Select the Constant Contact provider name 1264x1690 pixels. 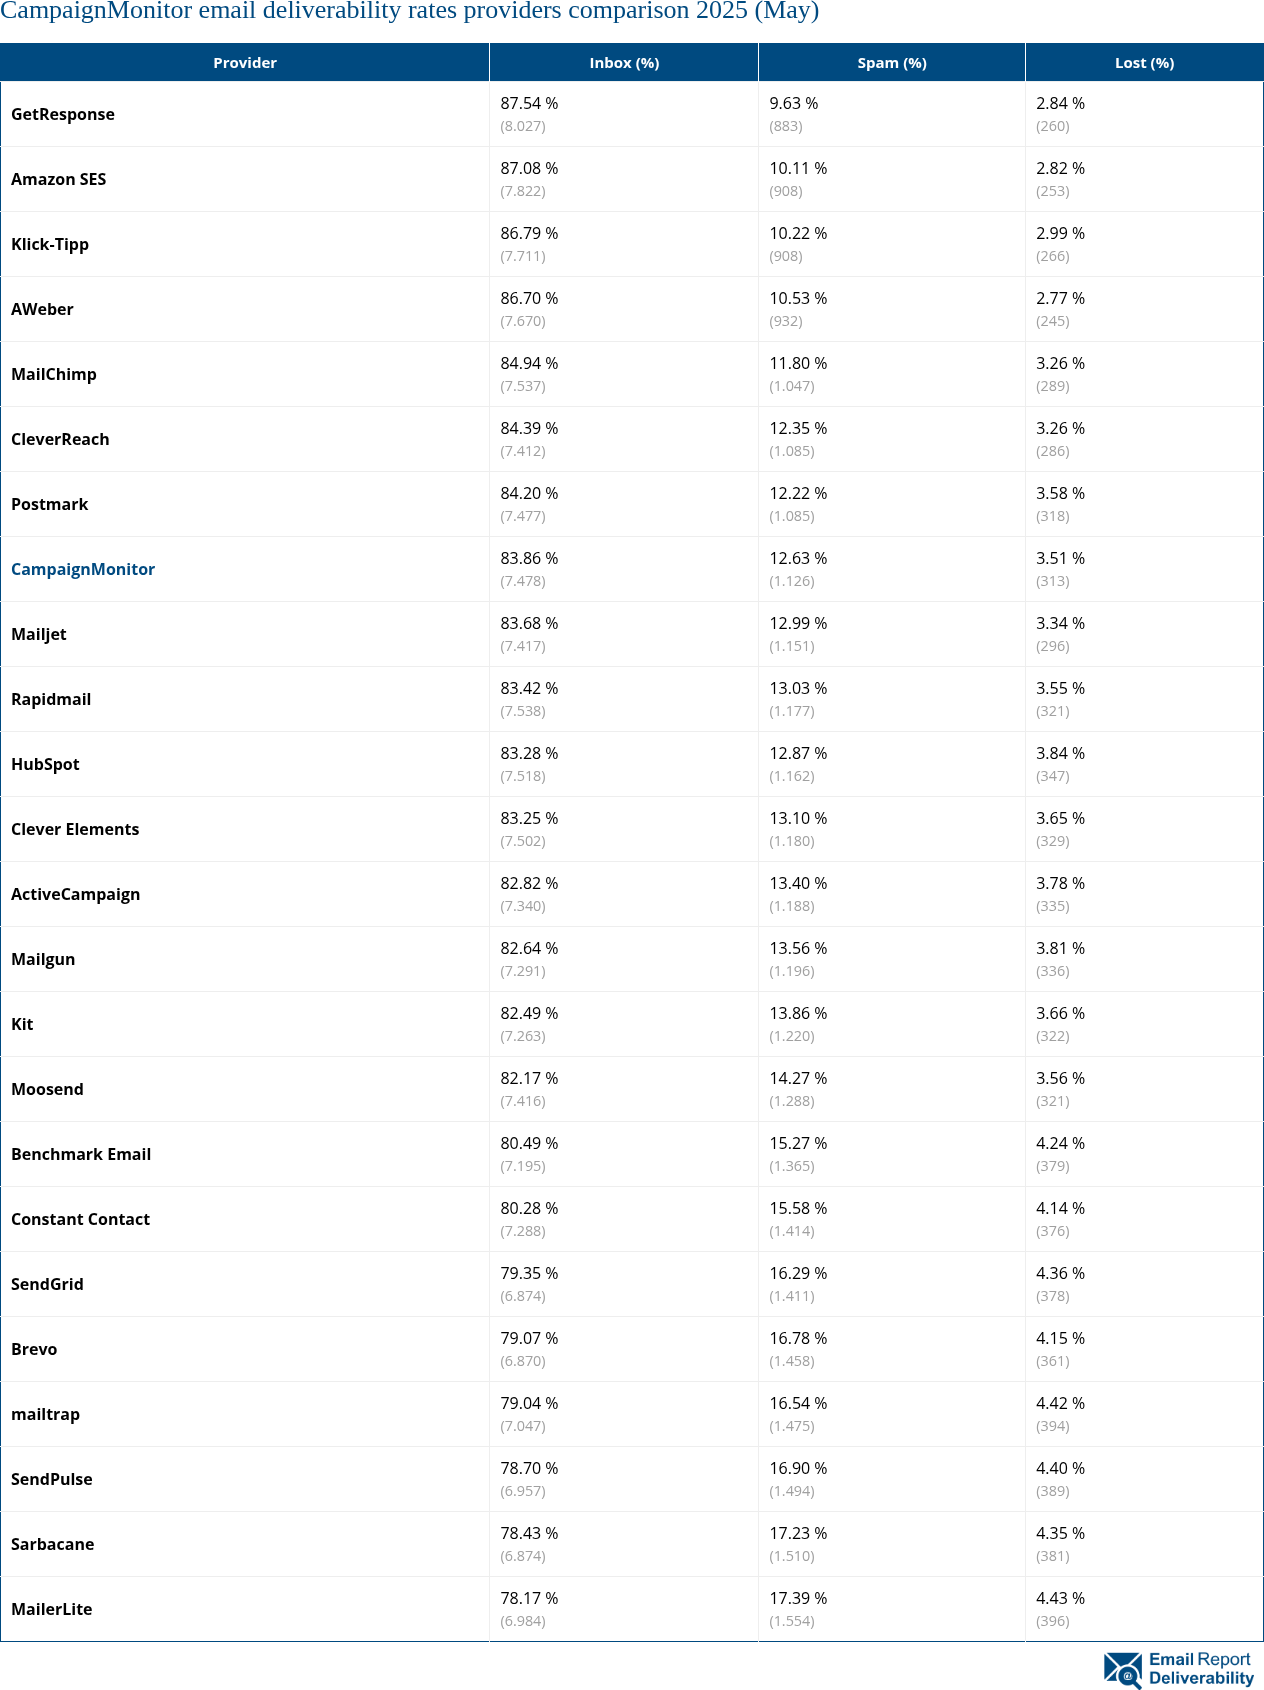[81, 1219]
